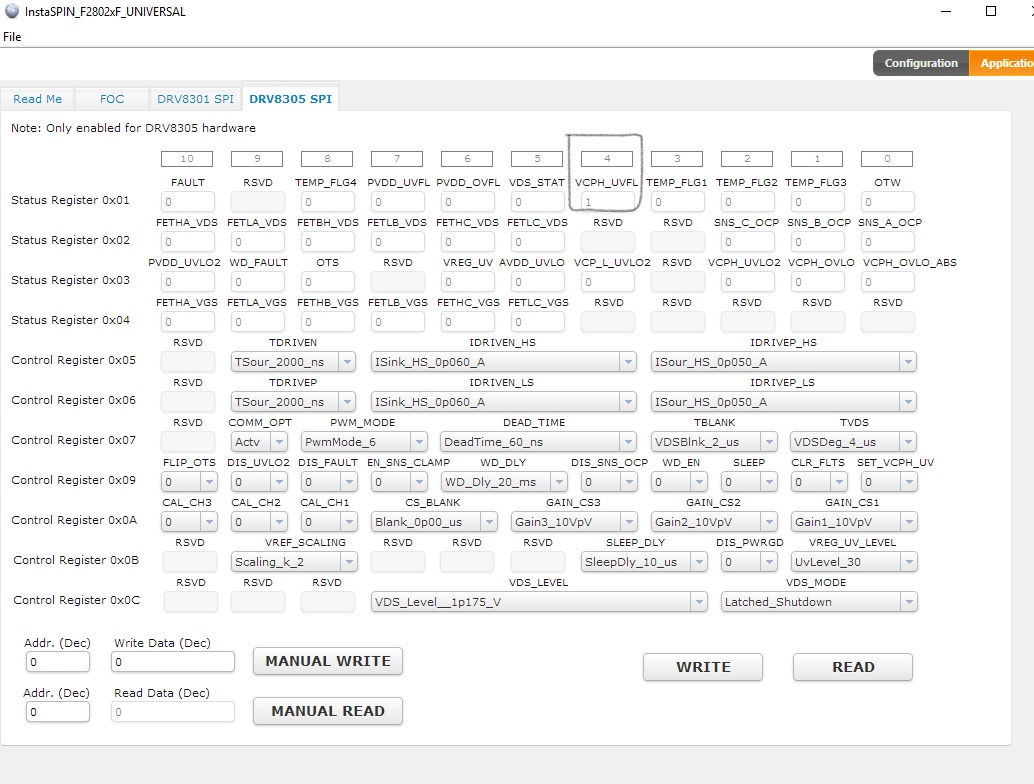Open the File menu
The width and height of the screenshot is (1034, 784).
click(x=12, y=36)
